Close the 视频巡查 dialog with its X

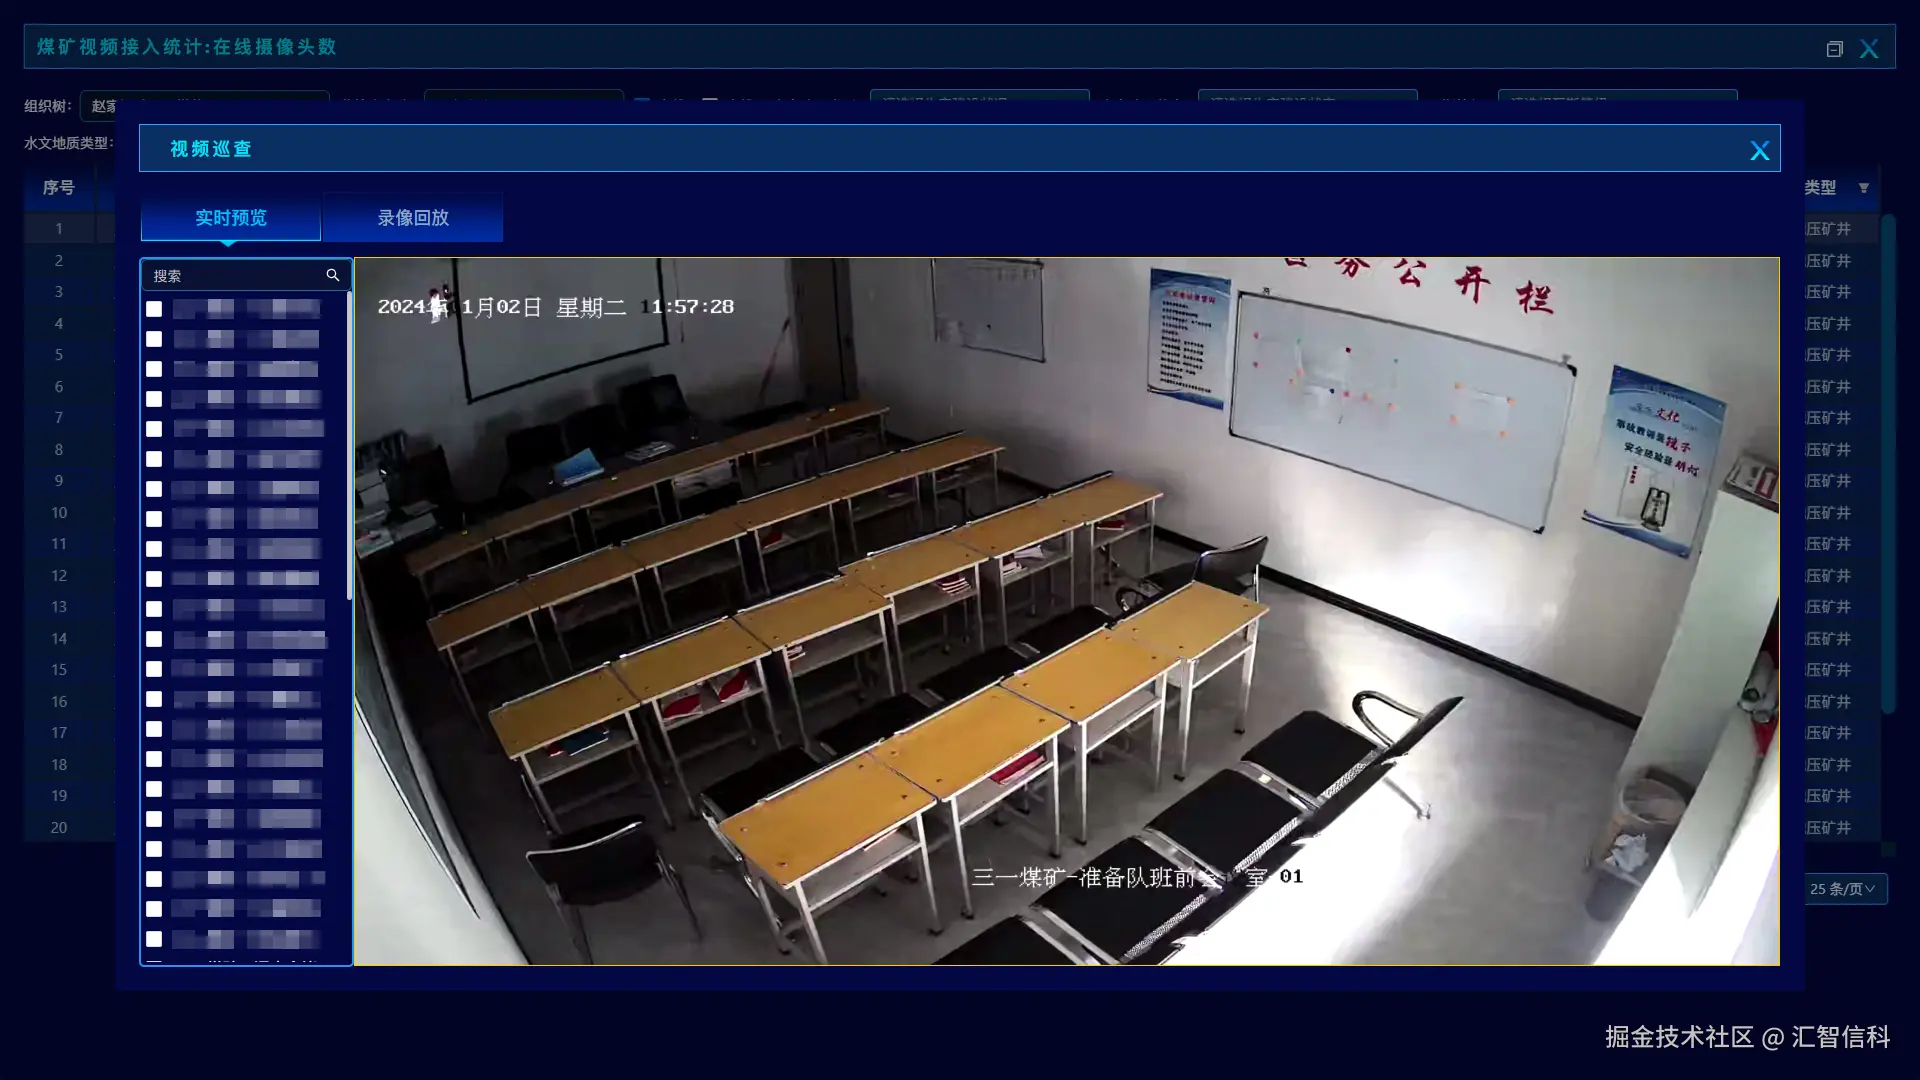(1759, 150)
